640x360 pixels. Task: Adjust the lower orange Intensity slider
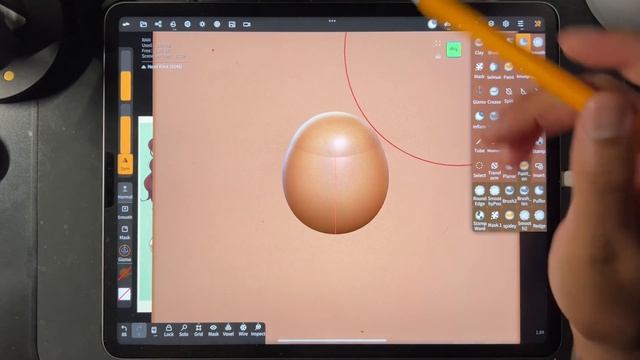126,130
